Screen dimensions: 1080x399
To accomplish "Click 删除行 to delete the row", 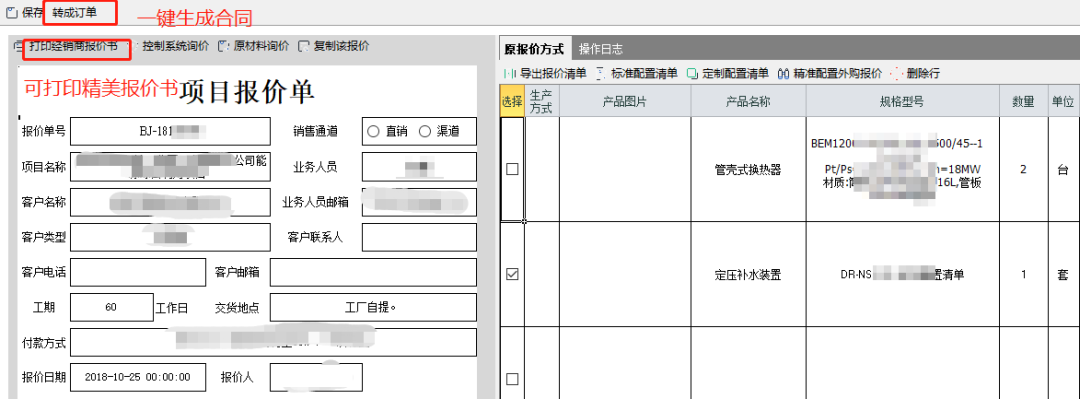I will tap(923, 73).
